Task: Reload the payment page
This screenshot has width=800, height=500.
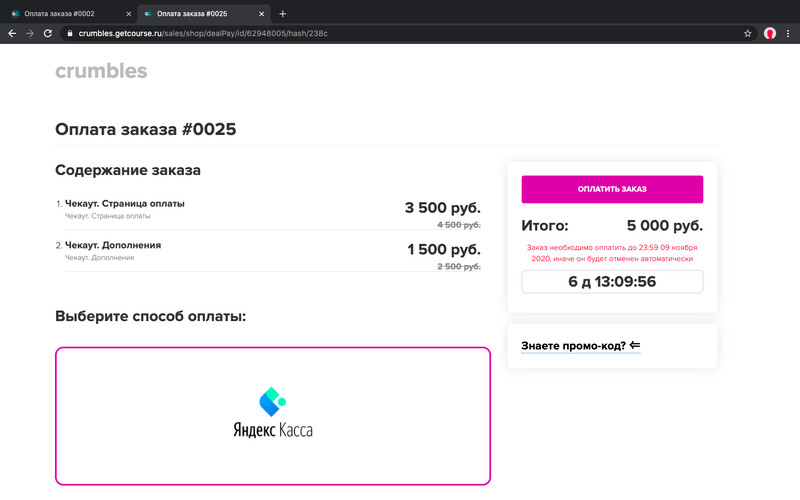Action: 48,33
